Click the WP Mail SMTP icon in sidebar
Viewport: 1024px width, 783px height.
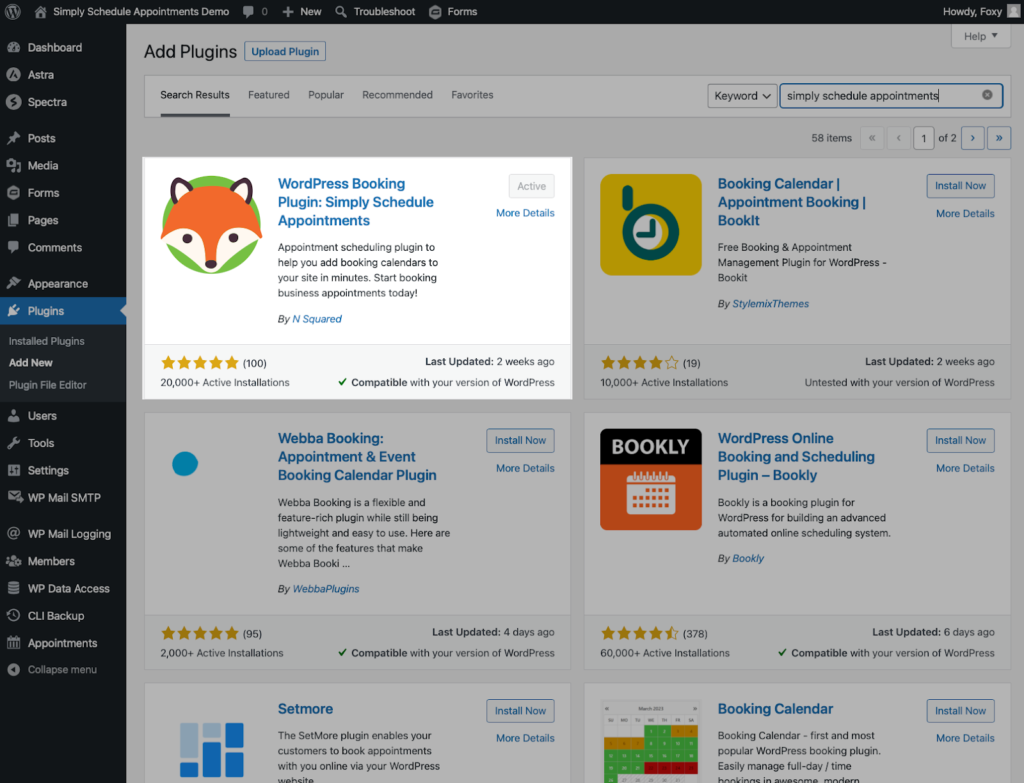click(x=15, y=497)
